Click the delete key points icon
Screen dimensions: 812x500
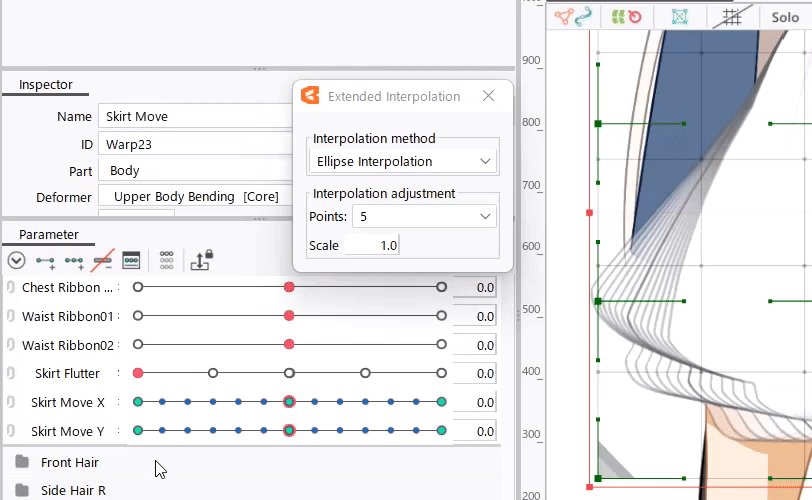pyautogui.click(x=103, y=261)
